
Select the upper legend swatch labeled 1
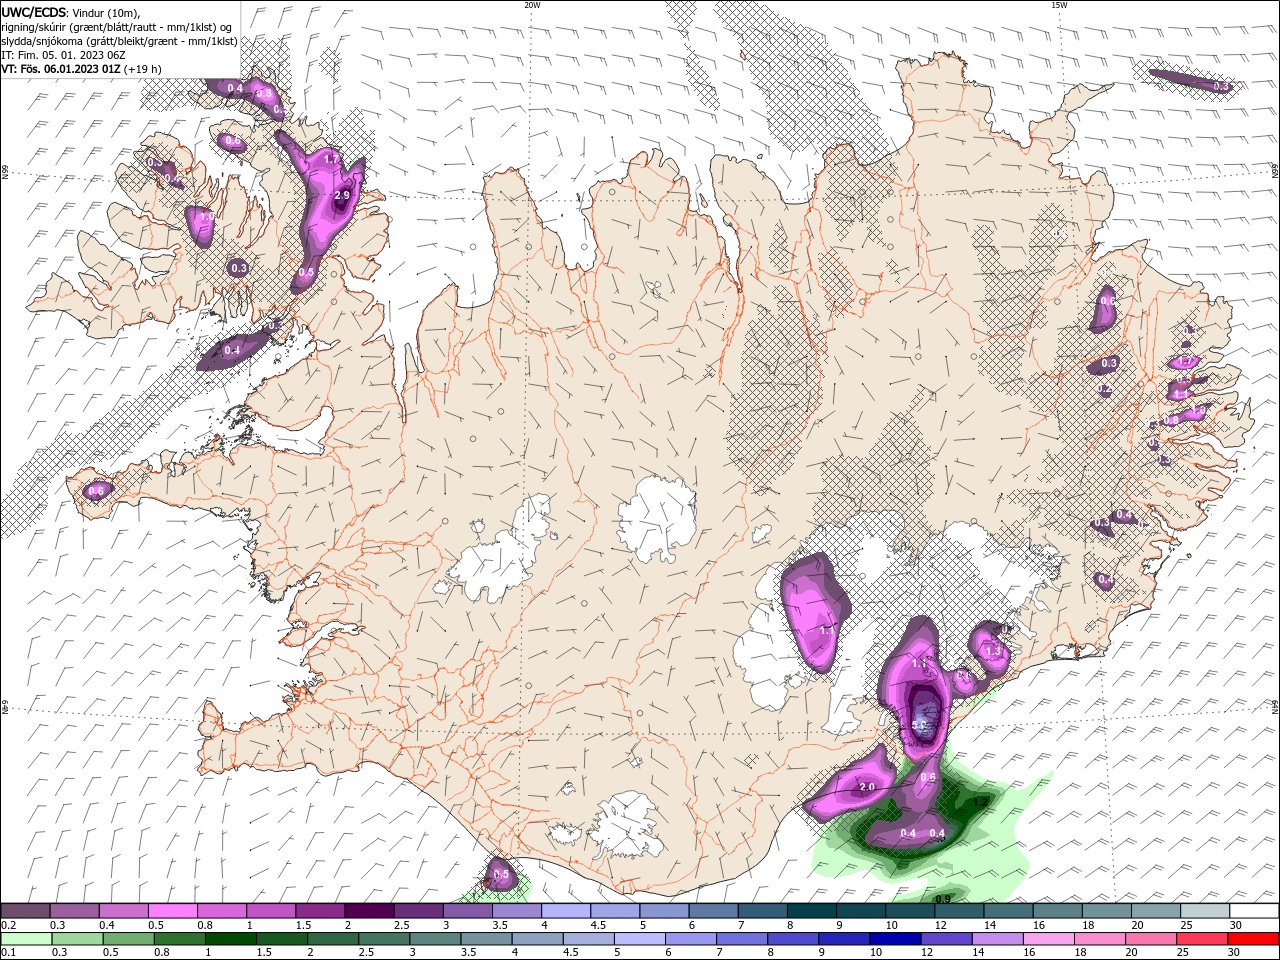point(271,911)
